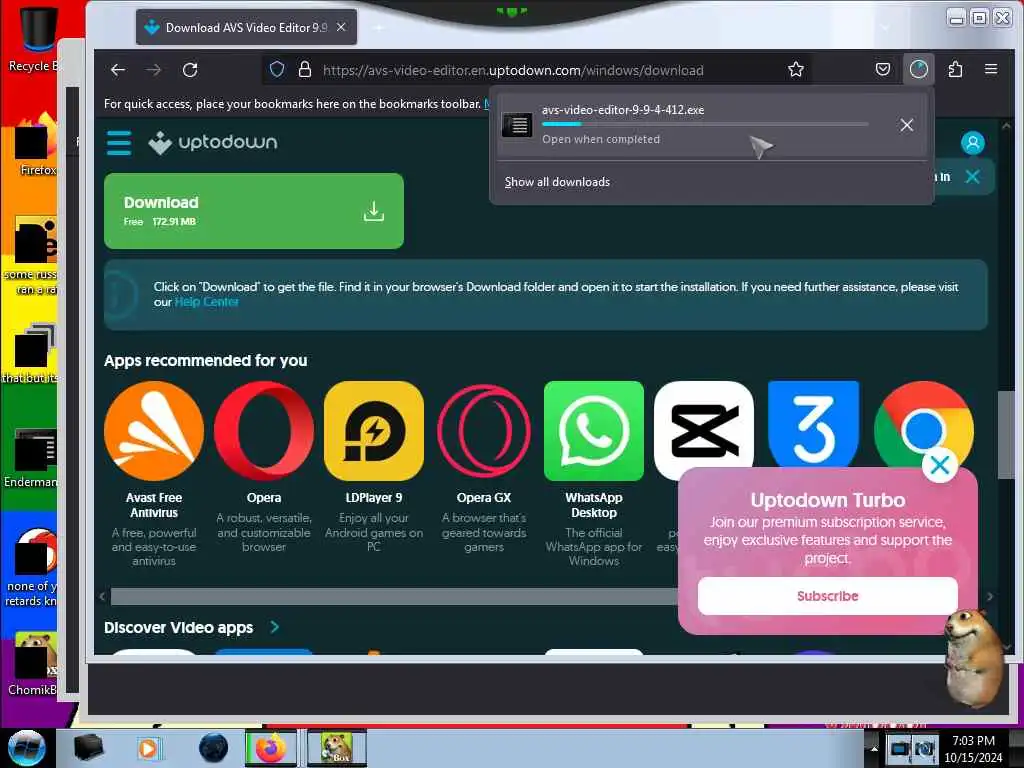Click the hamster Box taskbar item
1024x768 pixels.
(337, 748)
